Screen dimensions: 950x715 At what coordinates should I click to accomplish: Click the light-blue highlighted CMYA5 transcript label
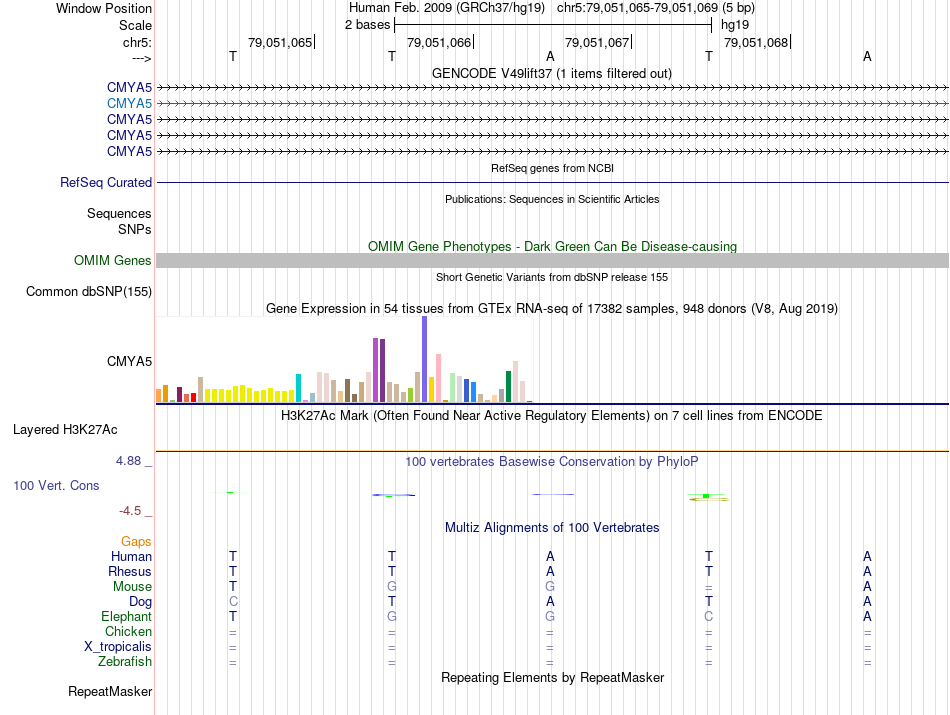(129, 104)
